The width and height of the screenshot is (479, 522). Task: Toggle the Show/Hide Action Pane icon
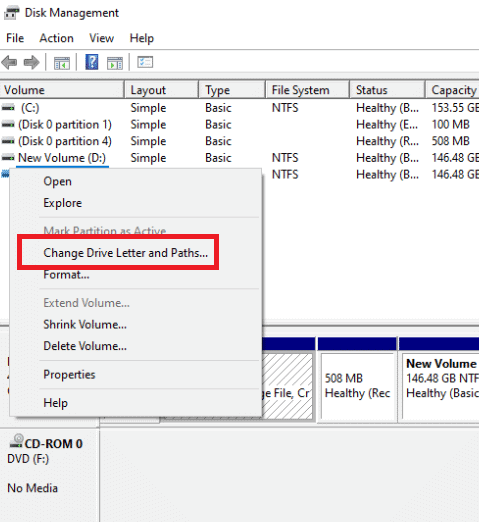coord(115,63)
